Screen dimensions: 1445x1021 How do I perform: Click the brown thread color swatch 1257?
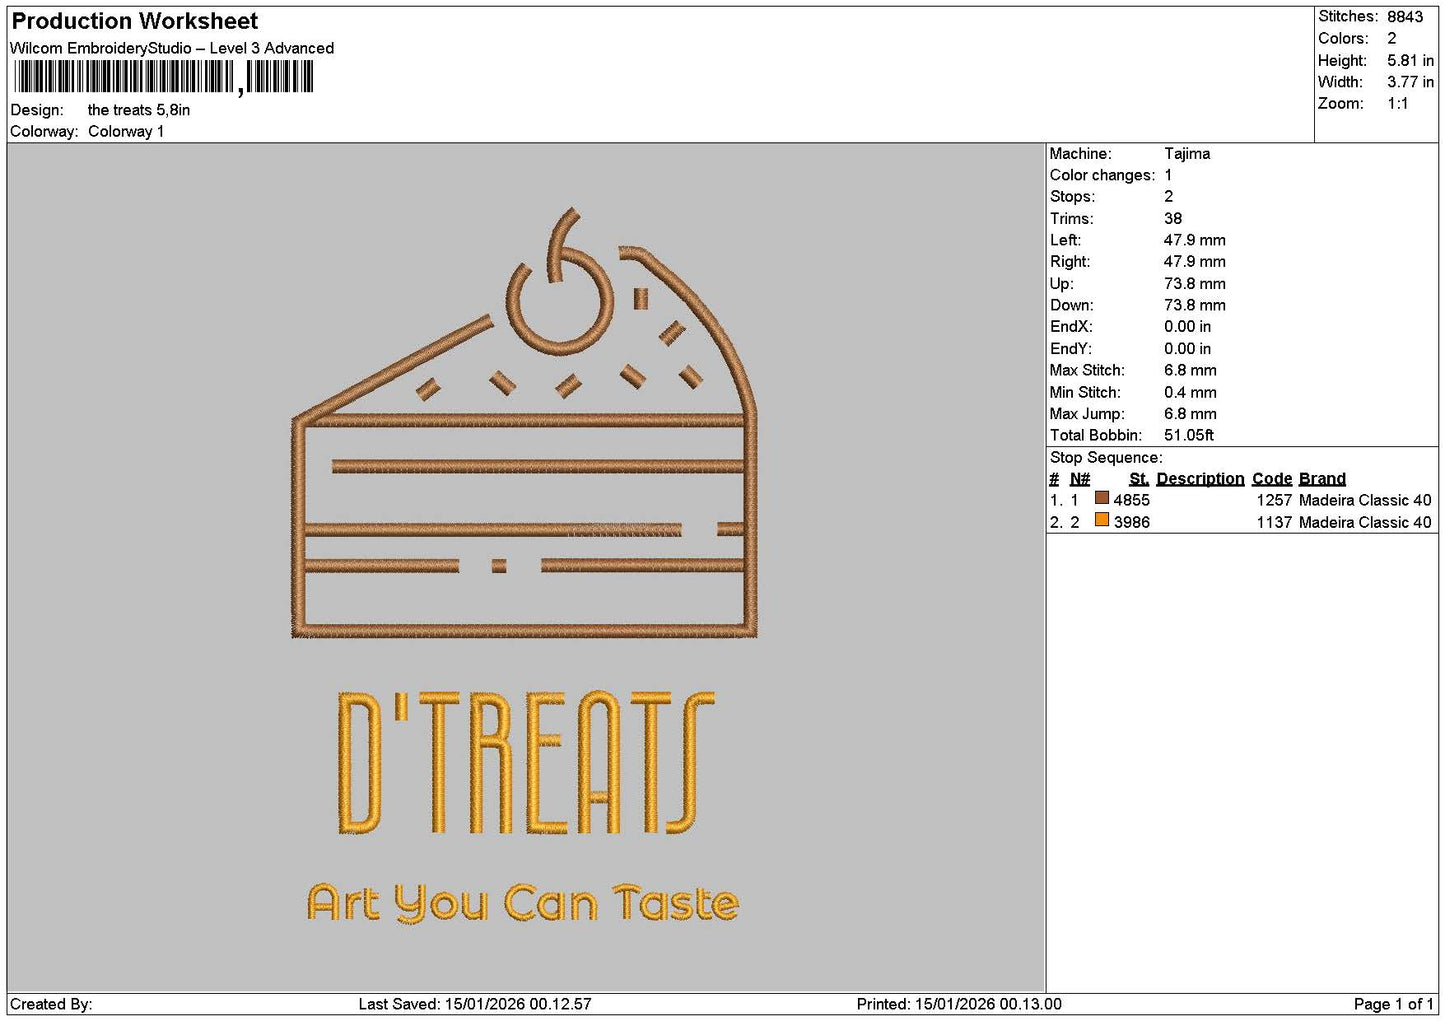[1101, 498]
